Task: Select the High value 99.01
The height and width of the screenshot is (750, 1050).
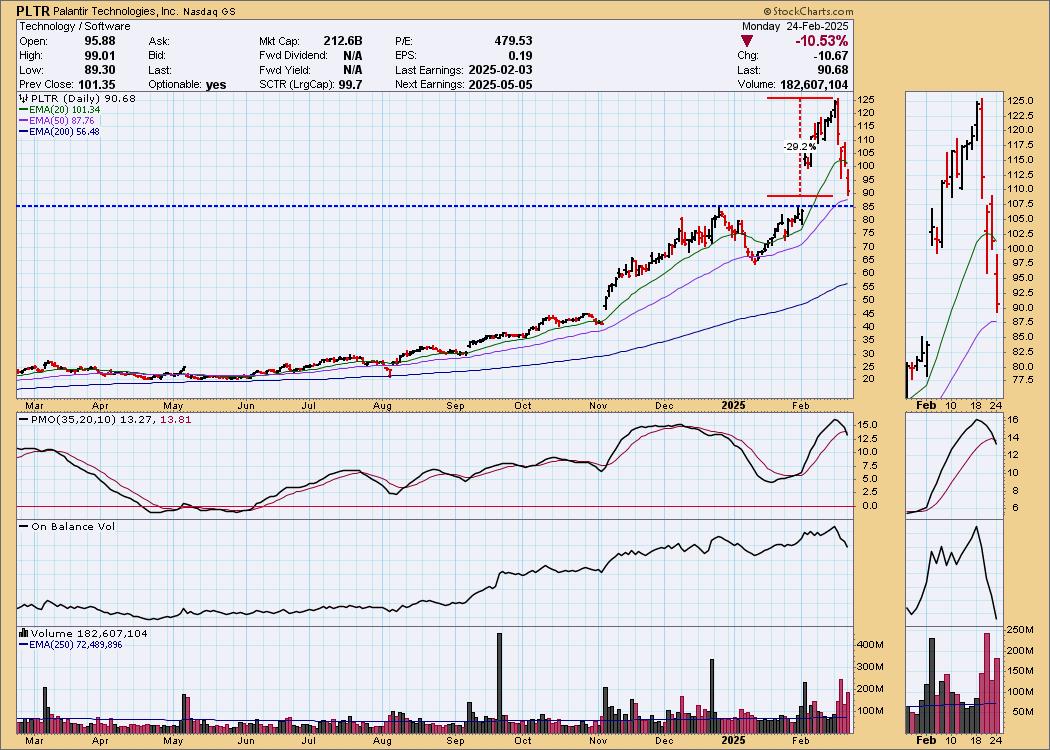Action: 99,56
